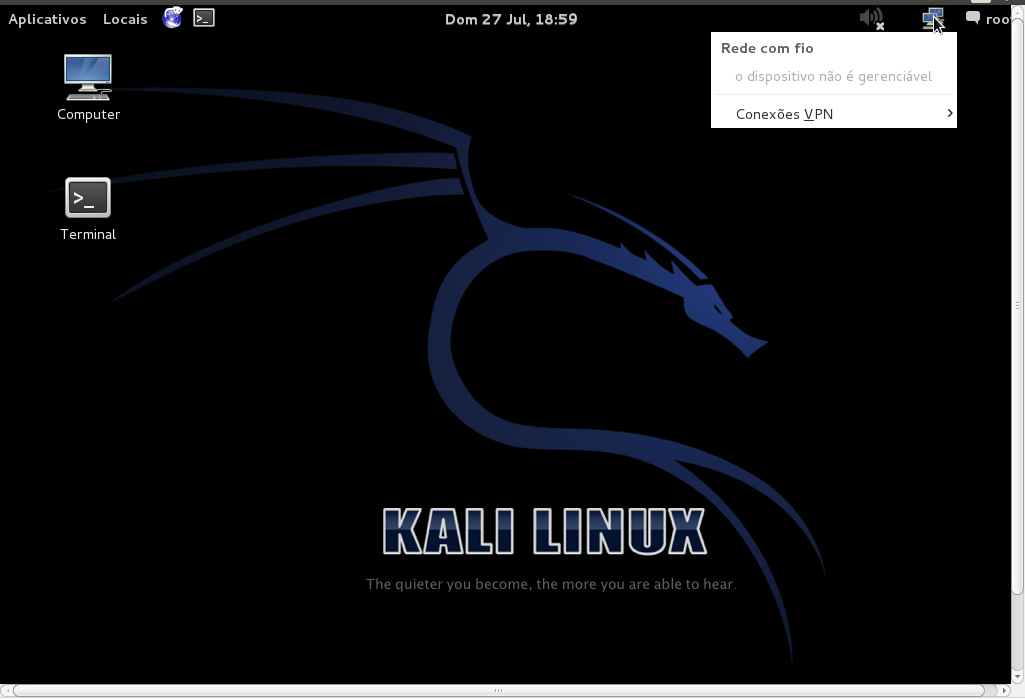Select the Computer desktop icon
This screenshot has width=1025, height=699.
point(88,87)
